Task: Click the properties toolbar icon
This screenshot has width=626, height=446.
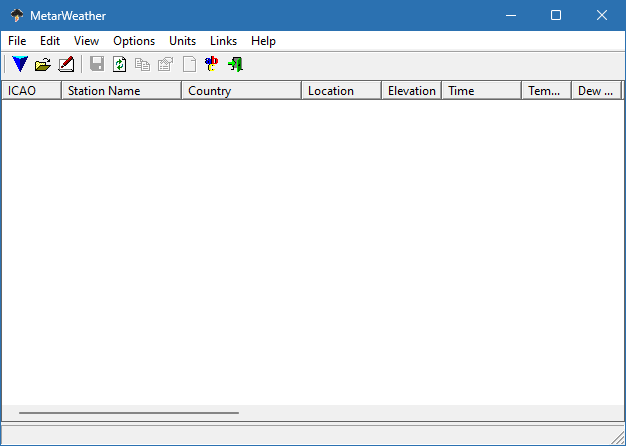Action: click(166, 65)
